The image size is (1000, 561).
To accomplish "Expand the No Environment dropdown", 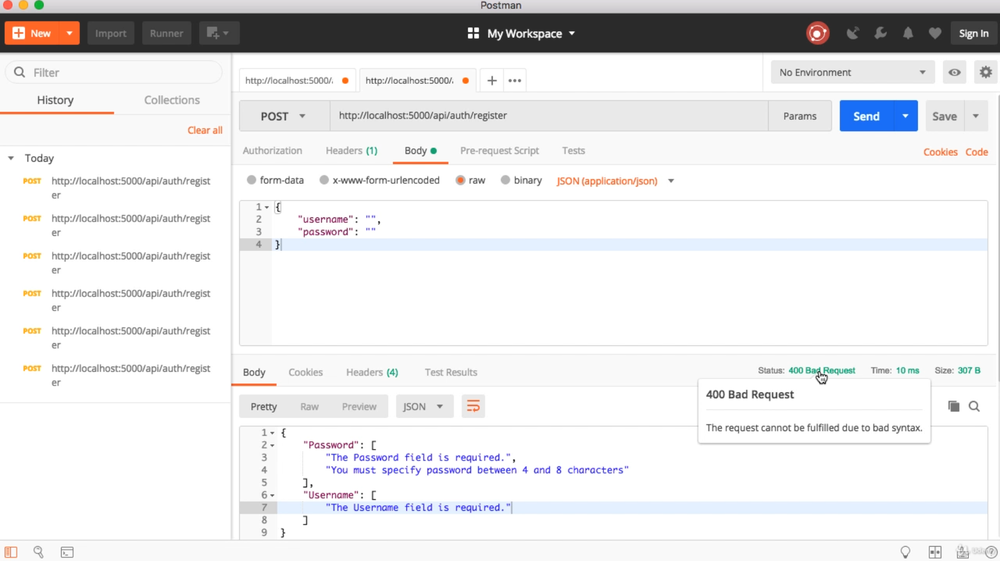I will [852, 72].
